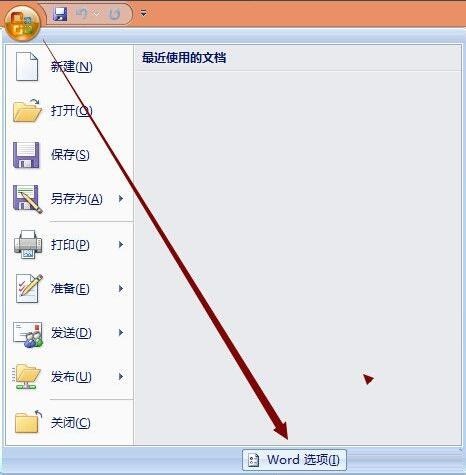
Task: Click the floppy disk icon for 保存
Action: (x=26, y=155)
